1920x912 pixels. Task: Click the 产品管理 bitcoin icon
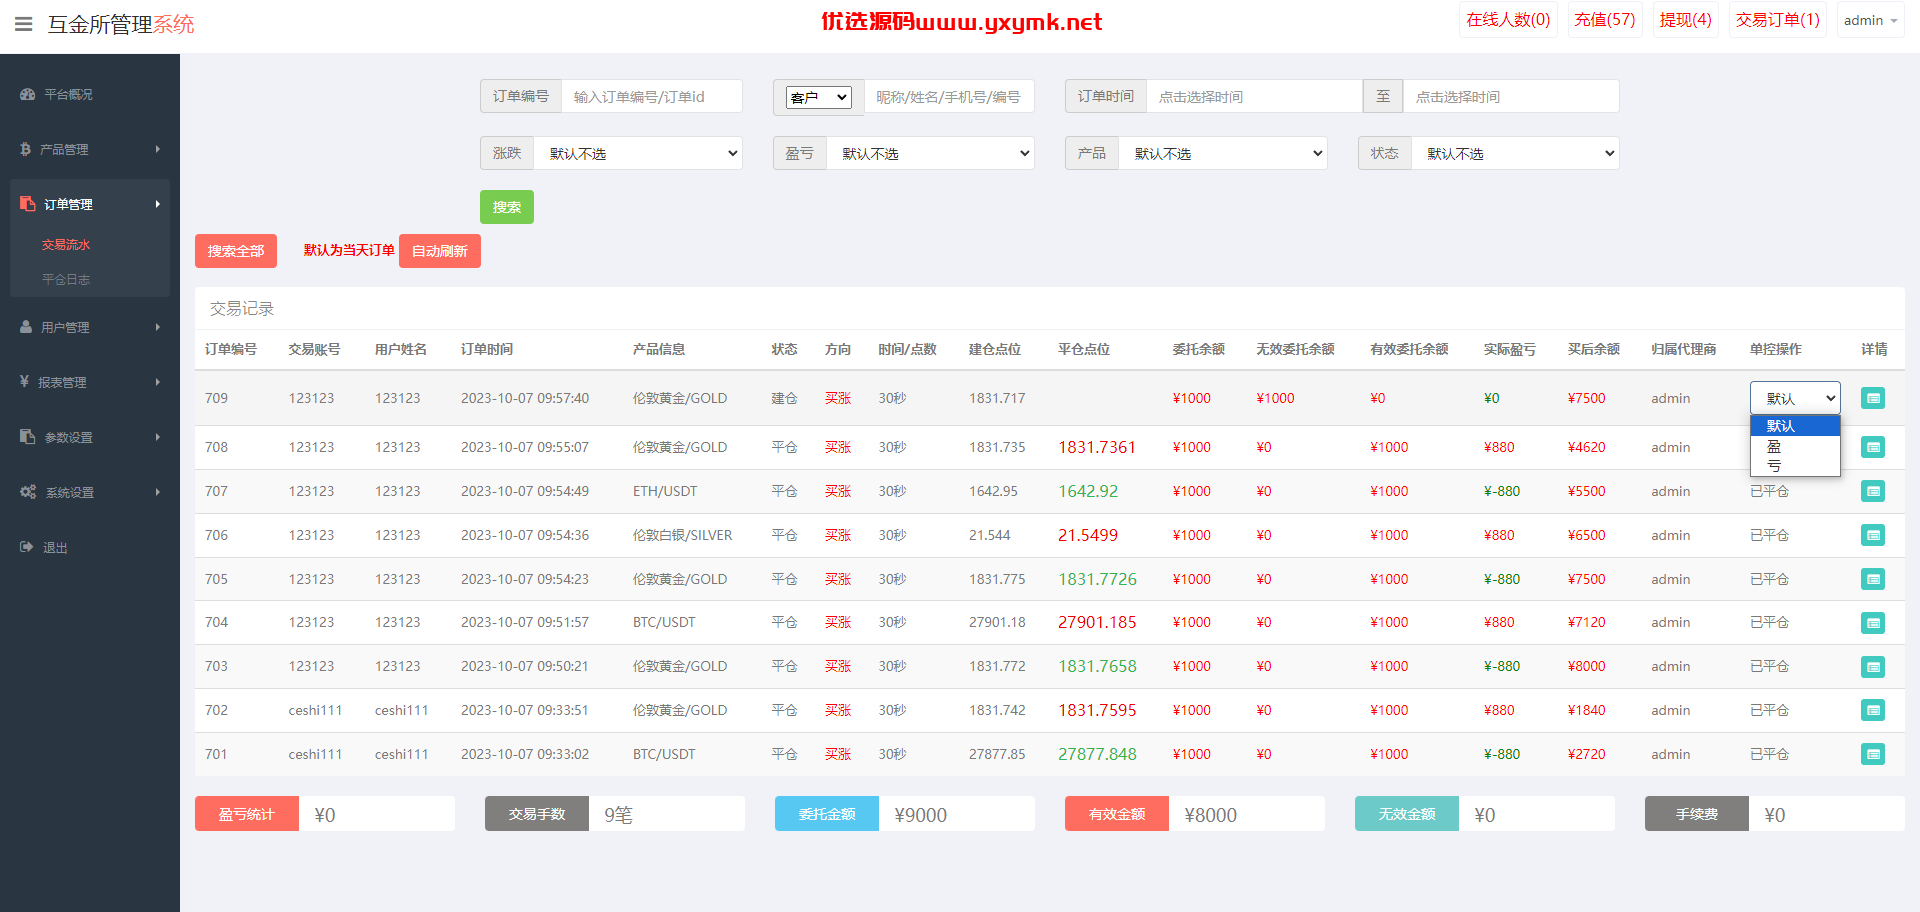(x=25, y=149)
